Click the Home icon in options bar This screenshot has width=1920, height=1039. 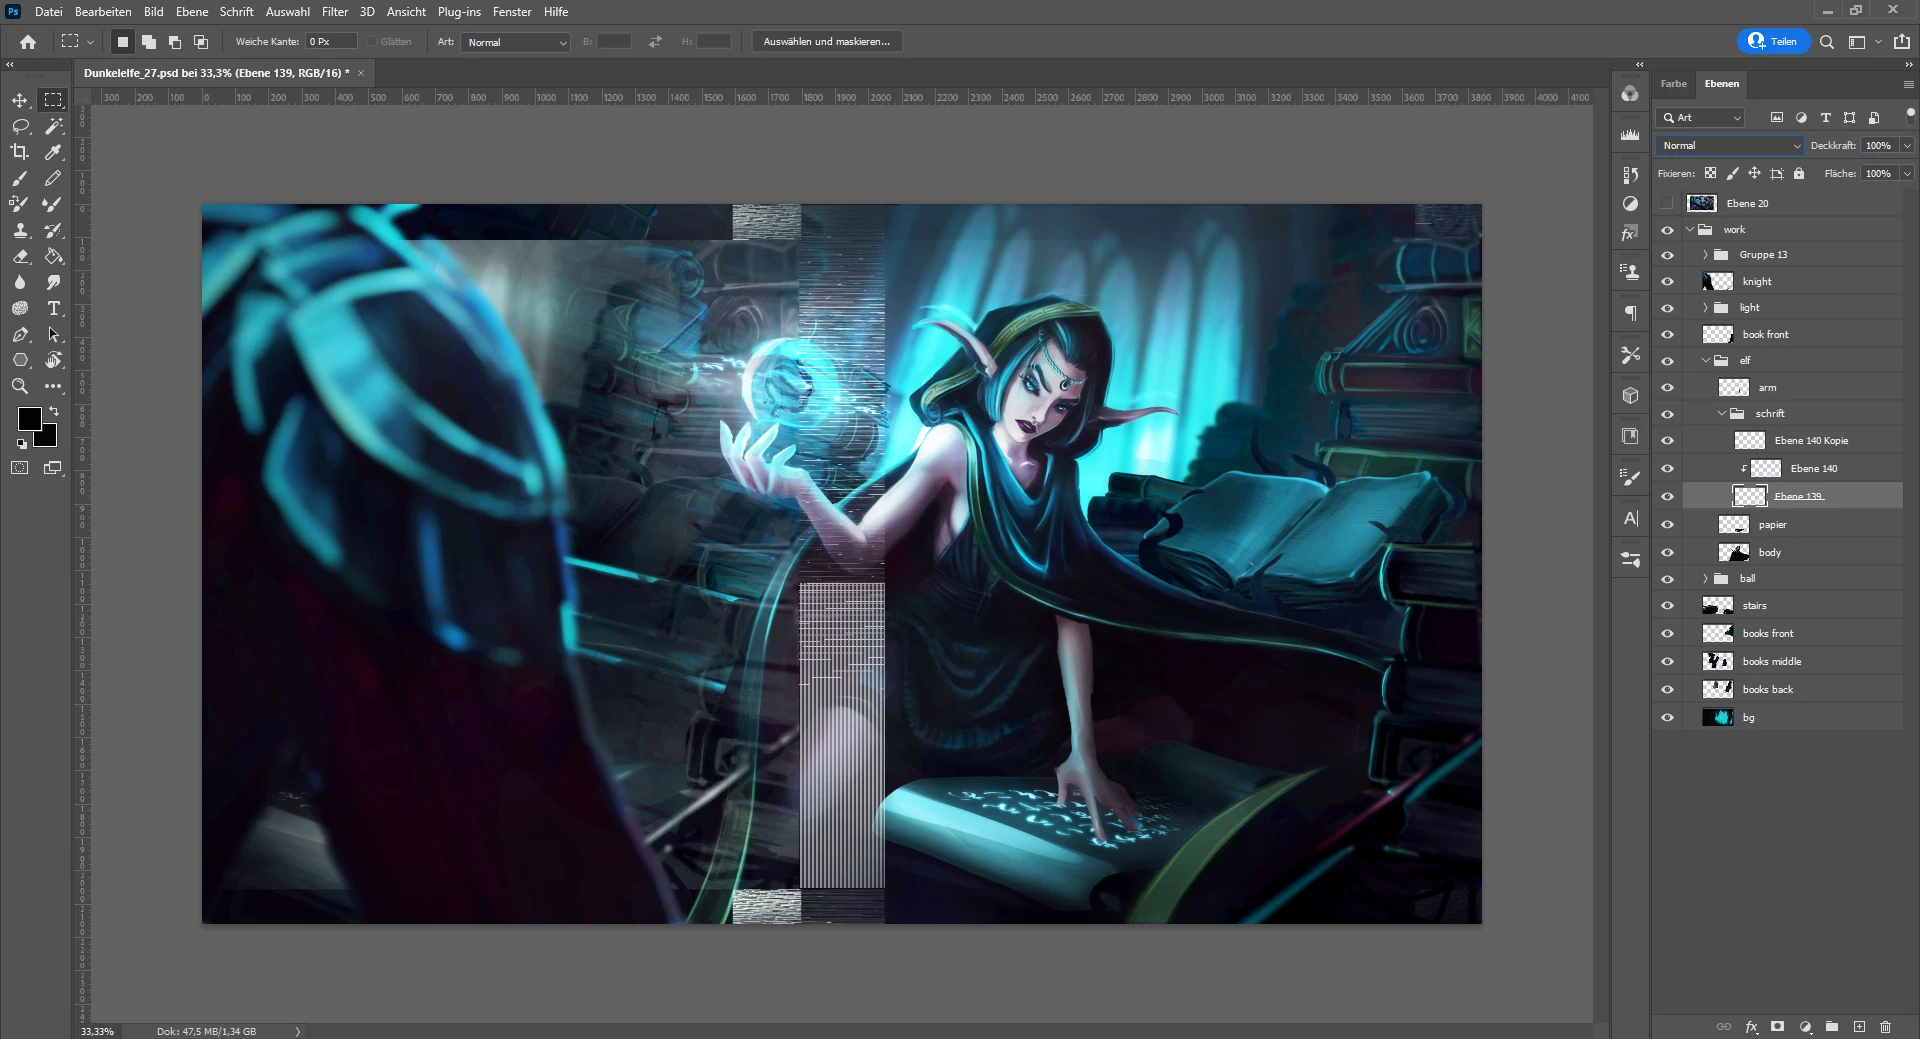coord(28,42)
